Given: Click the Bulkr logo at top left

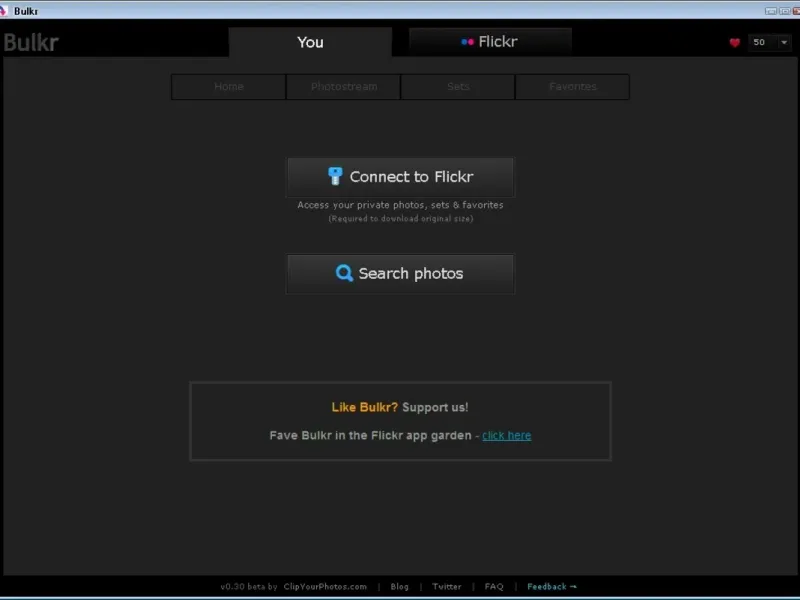Looking at the screenshot, I should tap(31, 42).
